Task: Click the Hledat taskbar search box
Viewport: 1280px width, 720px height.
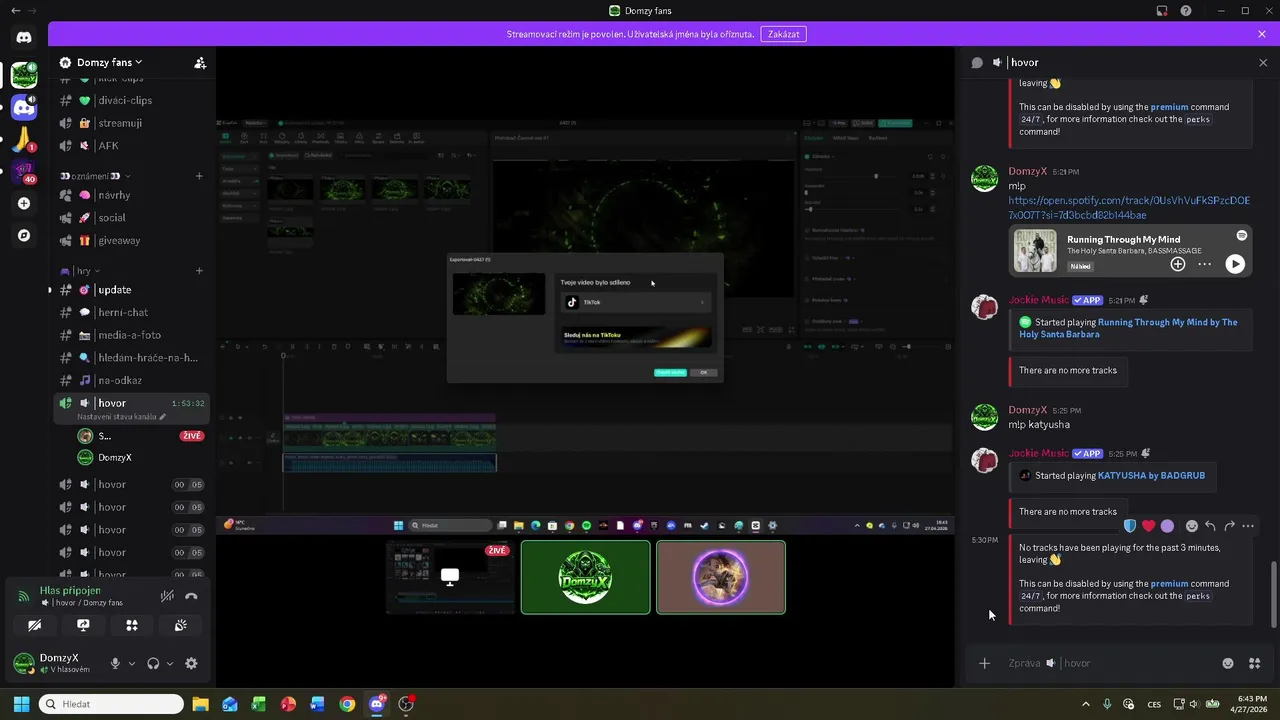Action: pyautogui.click(x=111, y=704)
